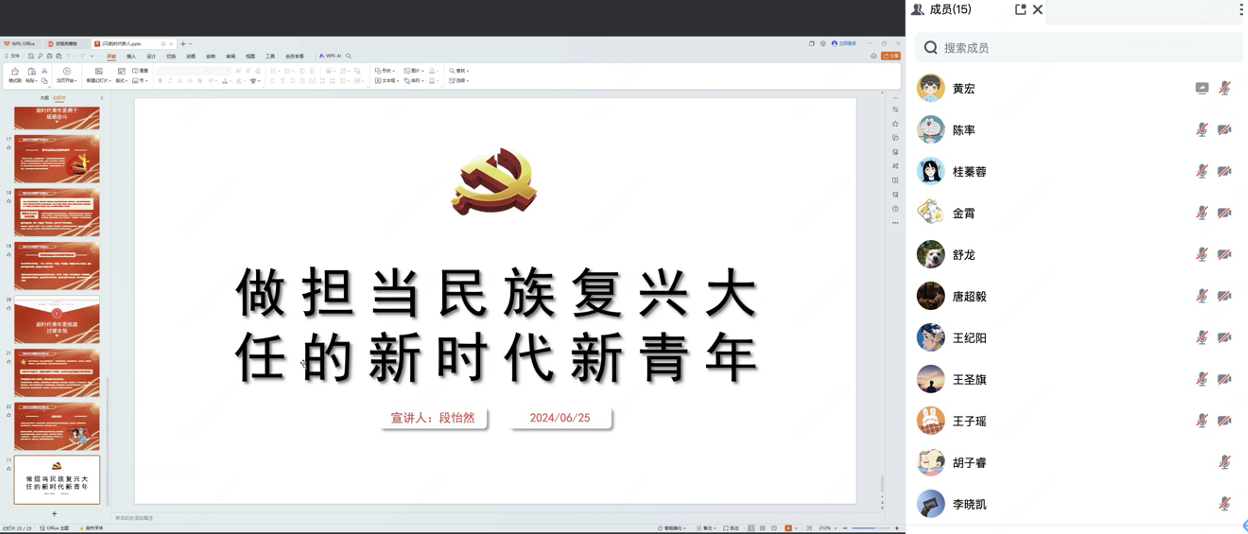Click the search magnifier in member search

point(931,48)
